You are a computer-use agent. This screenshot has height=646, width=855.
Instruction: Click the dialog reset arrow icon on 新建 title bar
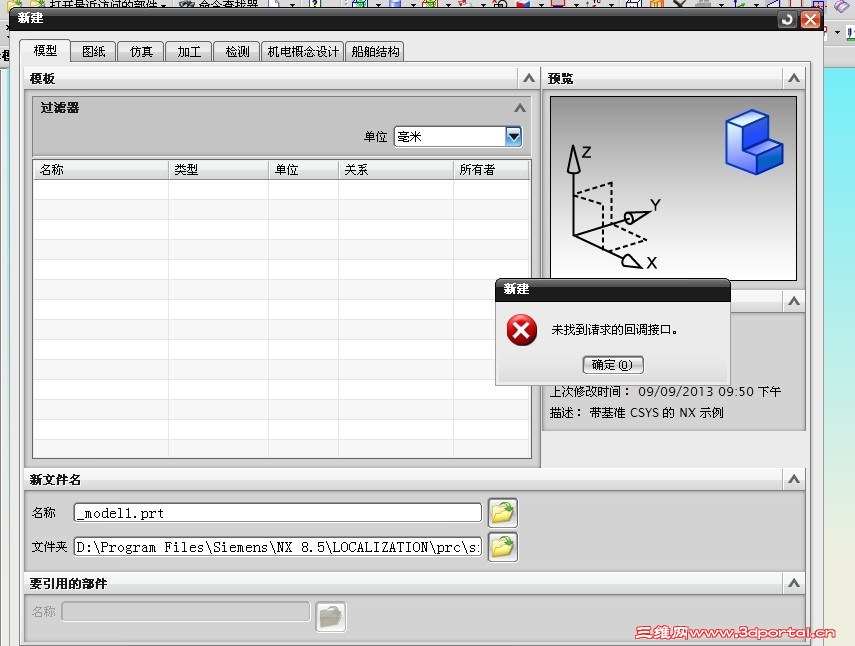(x=789, y=19)
